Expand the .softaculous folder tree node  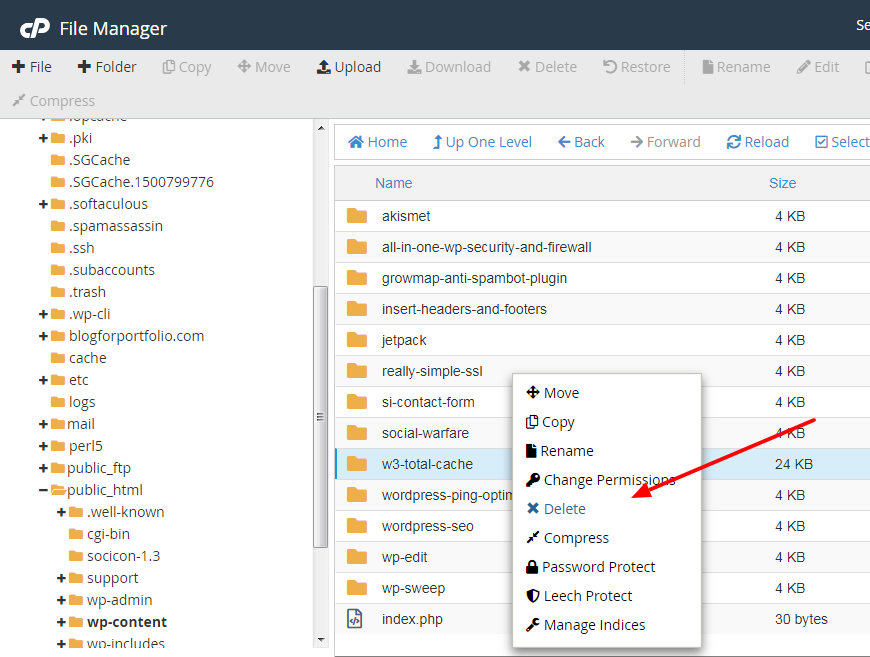[x=43, y=204]
